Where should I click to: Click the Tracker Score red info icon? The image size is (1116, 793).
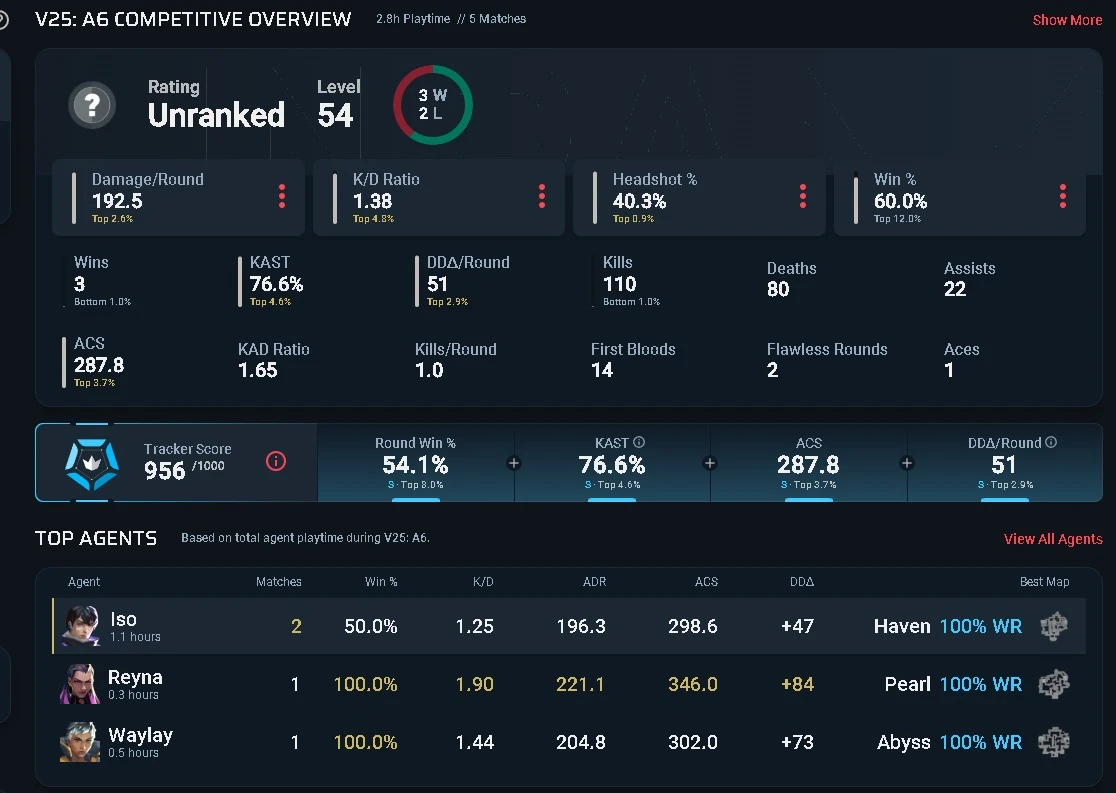[x=277, y=461]
